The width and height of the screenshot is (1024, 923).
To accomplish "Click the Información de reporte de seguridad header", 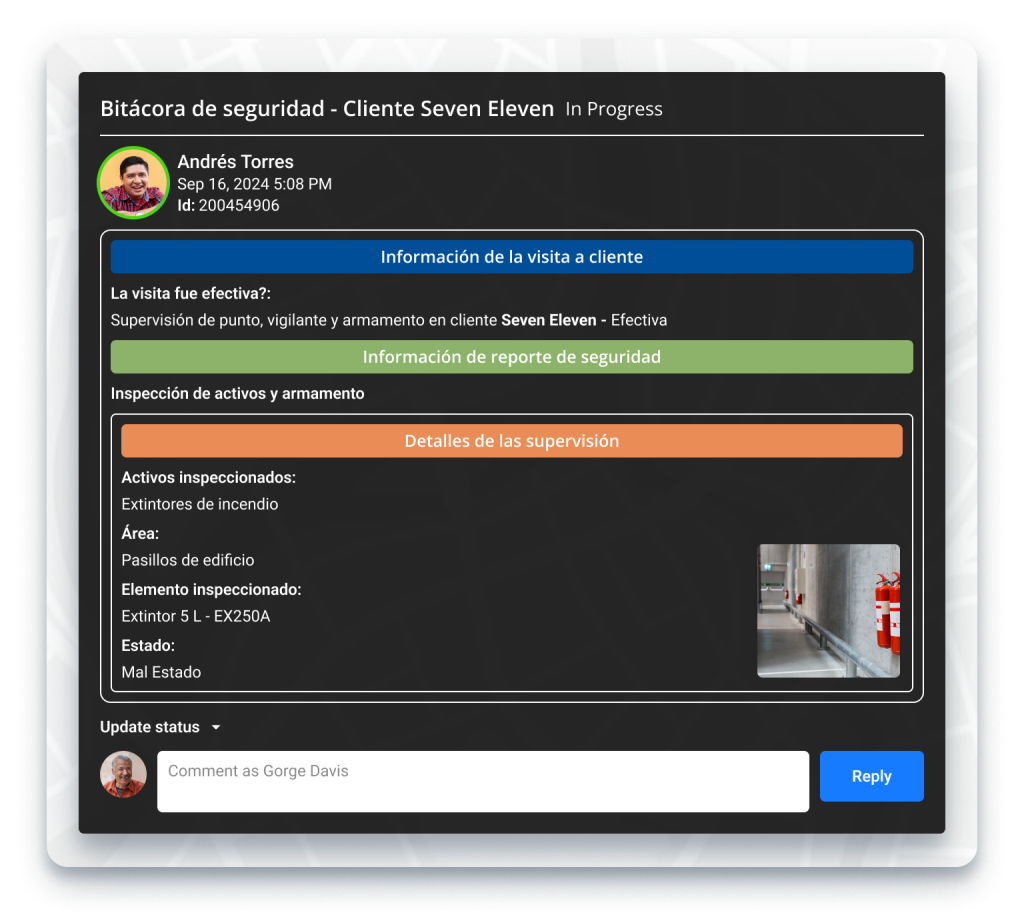I will click(x=511, y=357).
